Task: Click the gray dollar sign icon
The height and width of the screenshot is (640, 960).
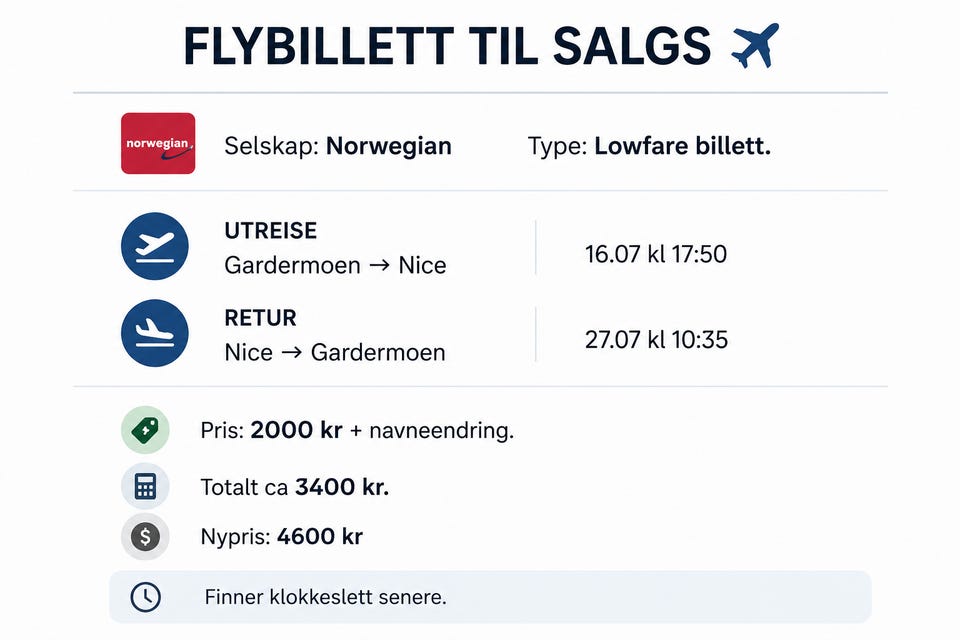Action: tap(145, 536)
